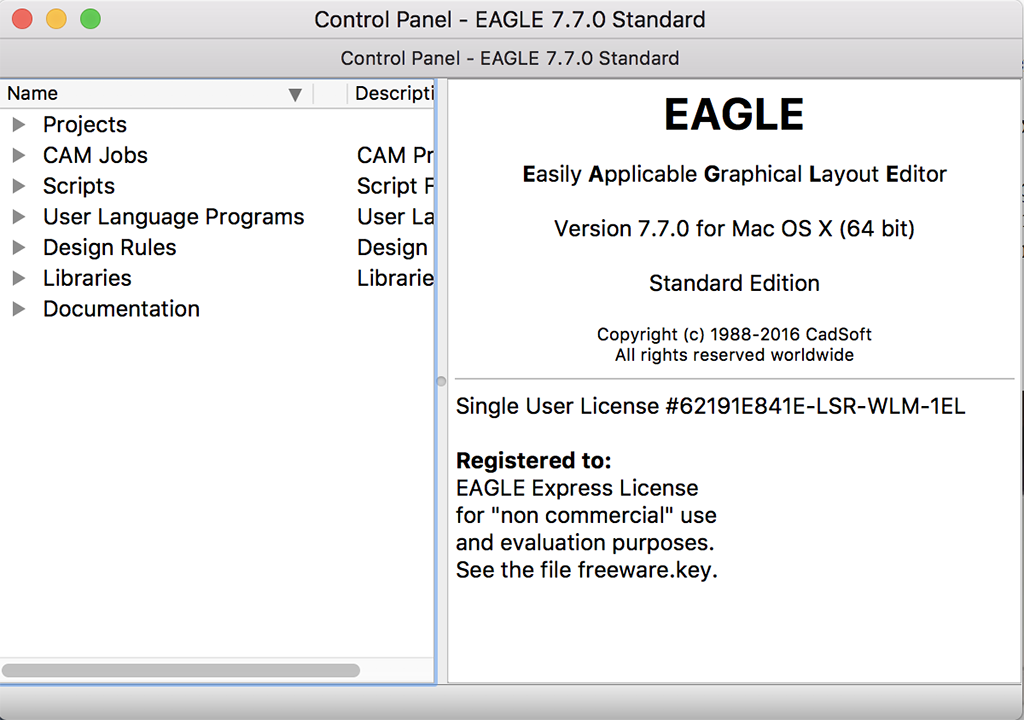
Task: Expand the User Language Programs triangle
Action: tap(19, 216)
